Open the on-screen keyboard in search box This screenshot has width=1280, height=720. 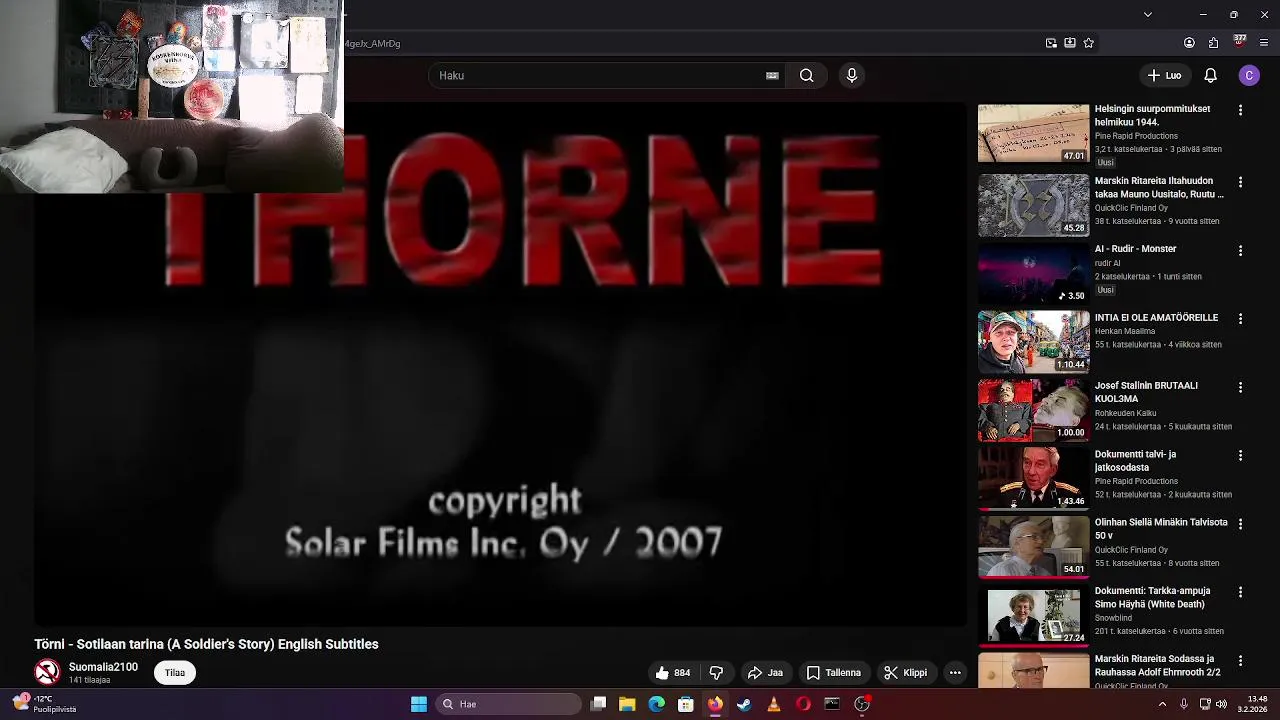click(x=772, y=75)
